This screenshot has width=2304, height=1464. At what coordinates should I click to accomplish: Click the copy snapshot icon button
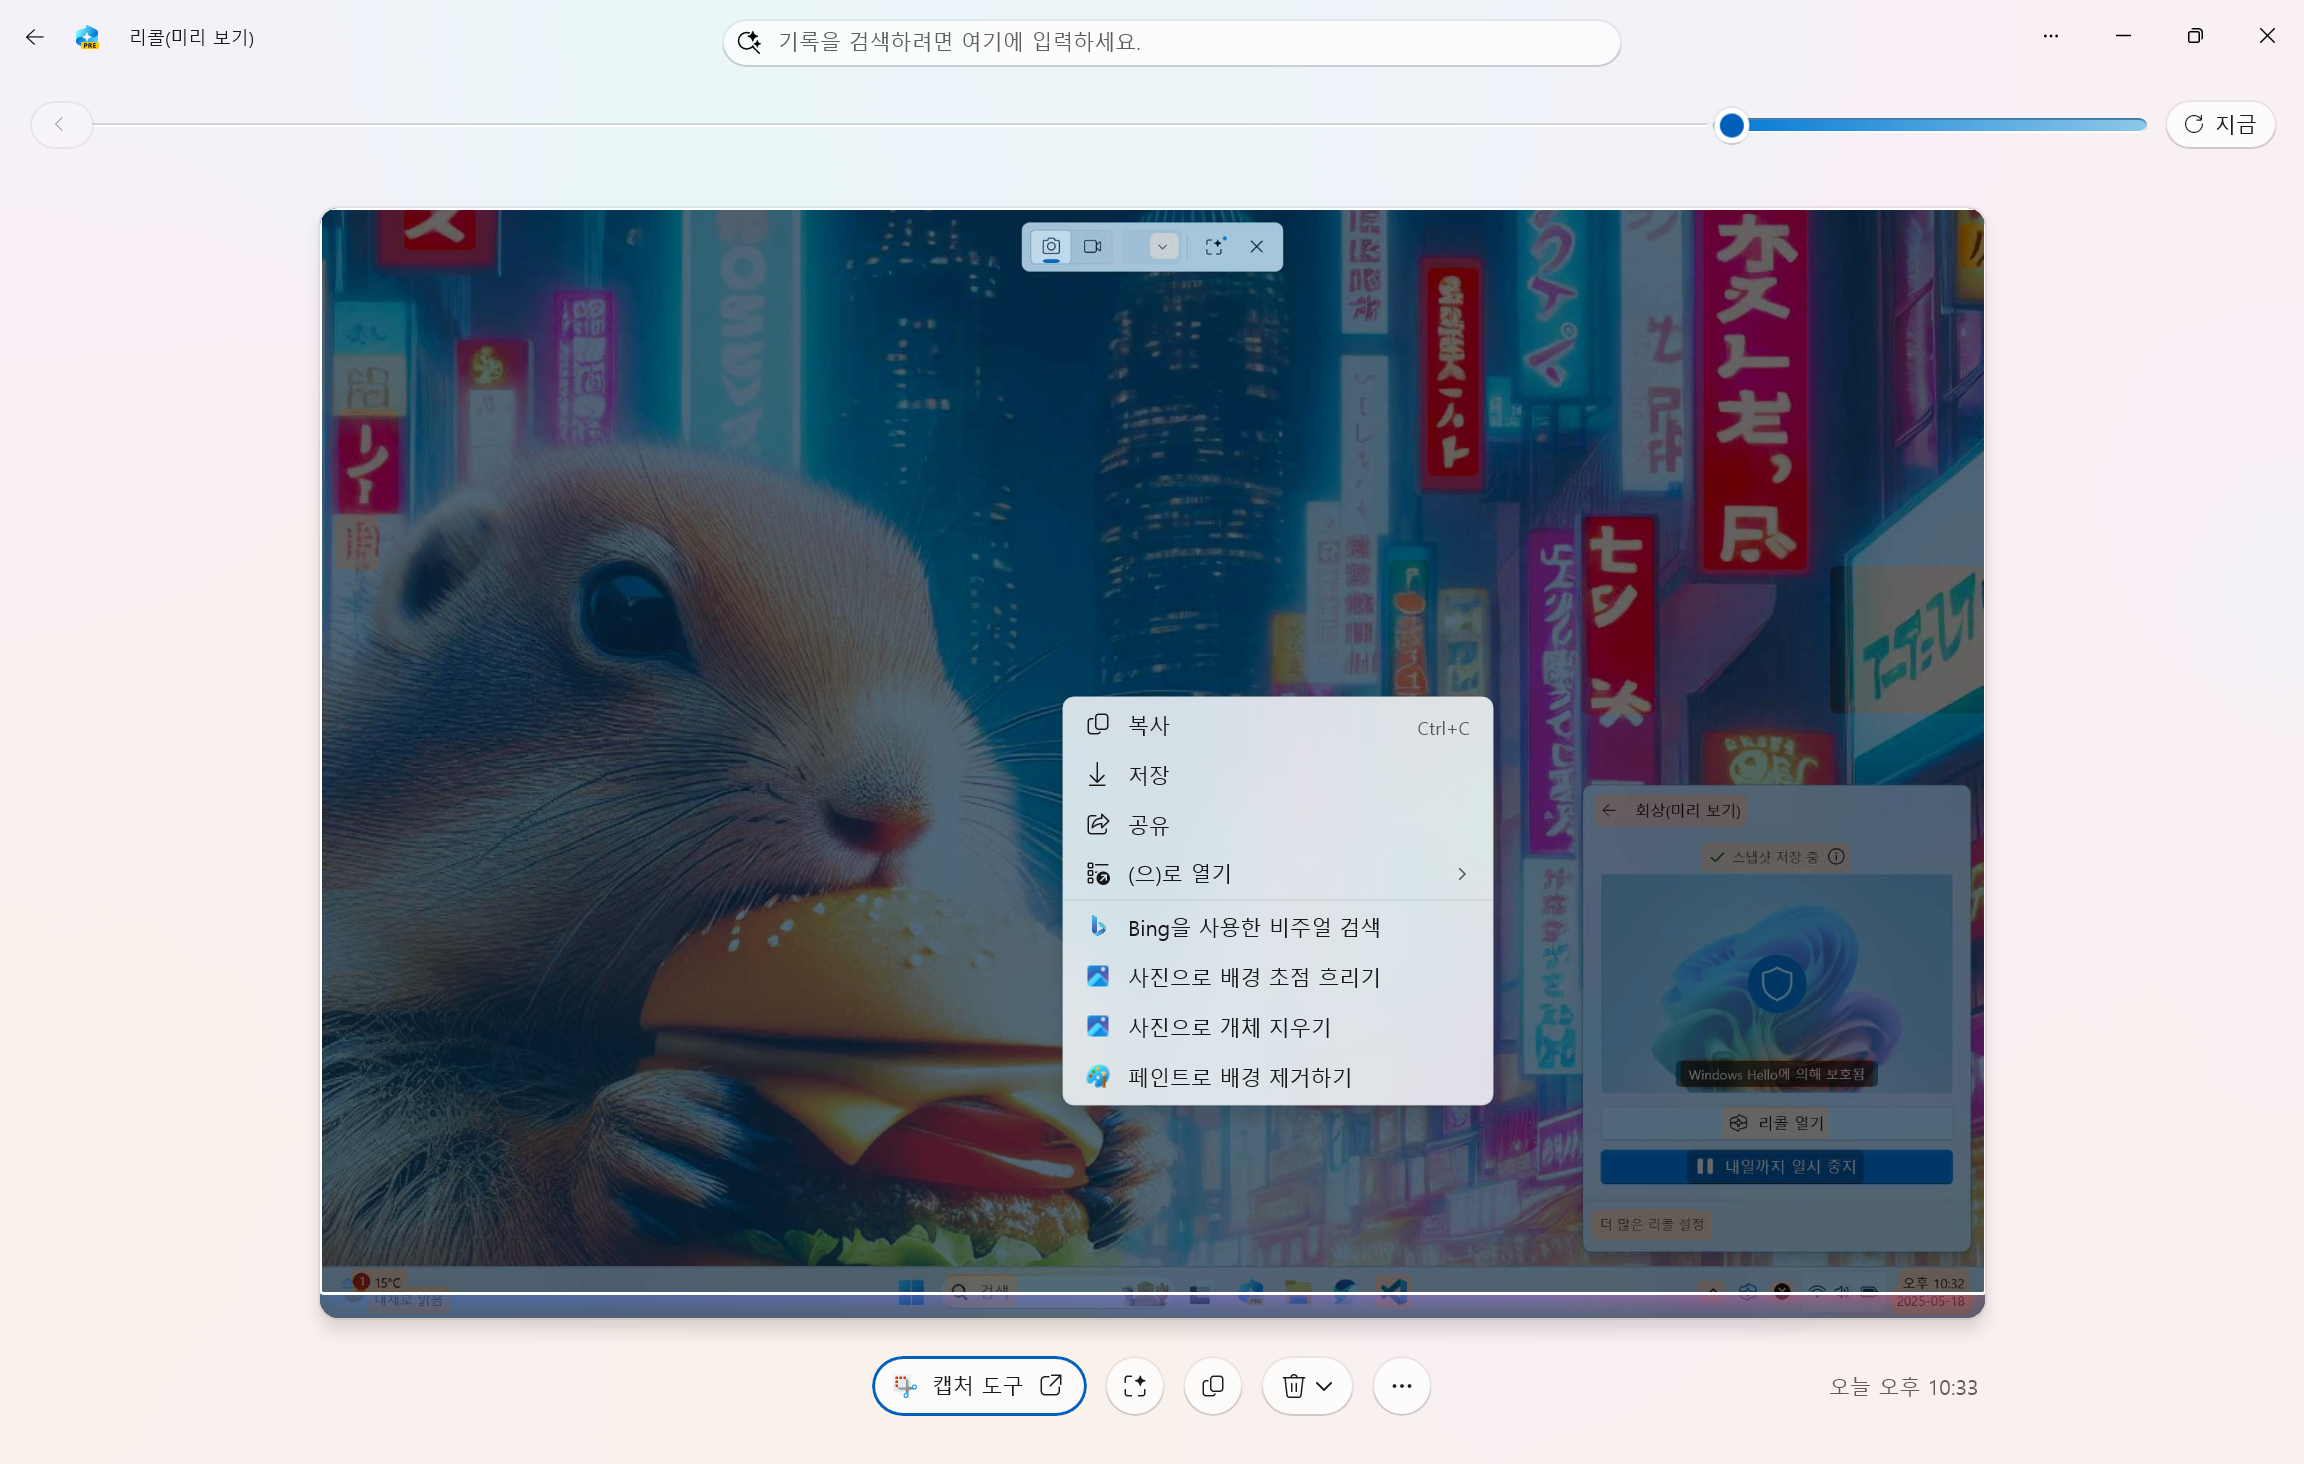(x=1212, y=1386)
